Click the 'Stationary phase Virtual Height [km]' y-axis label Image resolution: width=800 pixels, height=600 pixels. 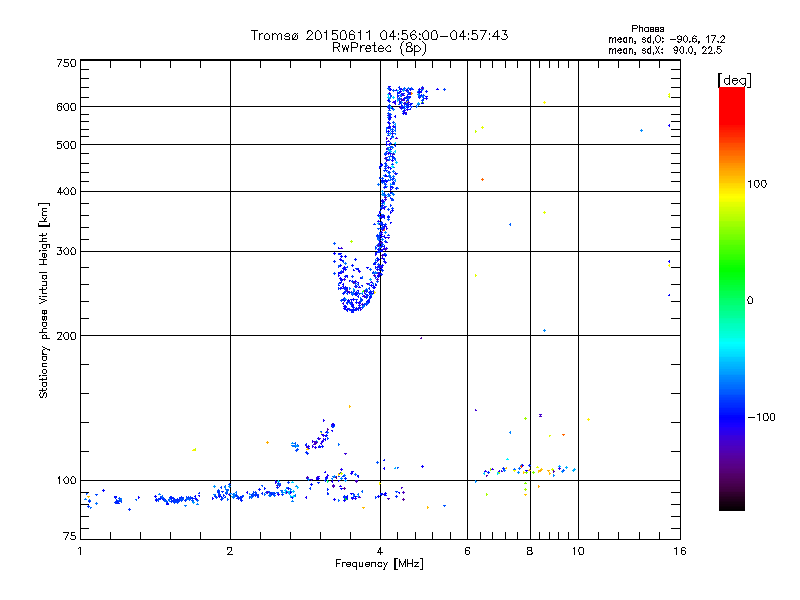tap(44, 301)
